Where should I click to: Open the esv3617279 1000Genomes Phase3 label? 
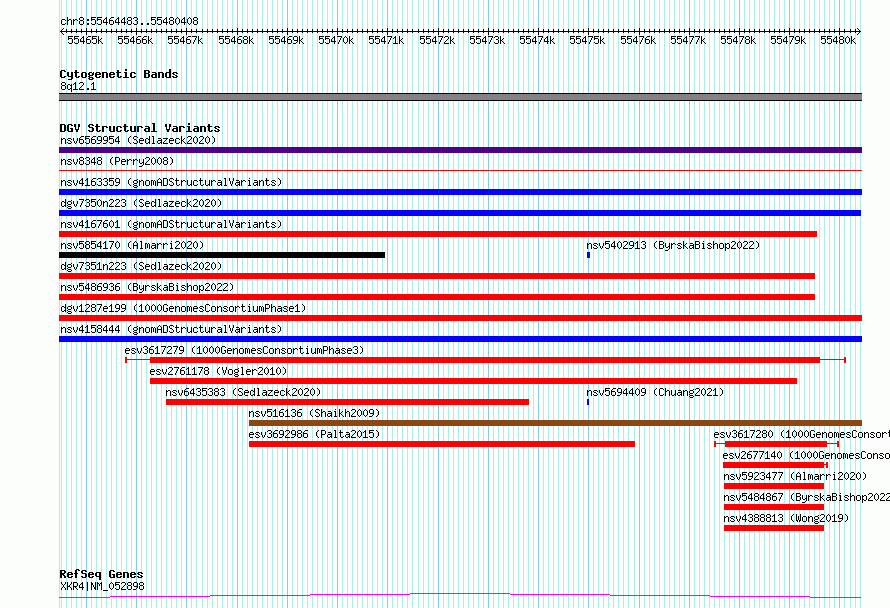point(244,350)
